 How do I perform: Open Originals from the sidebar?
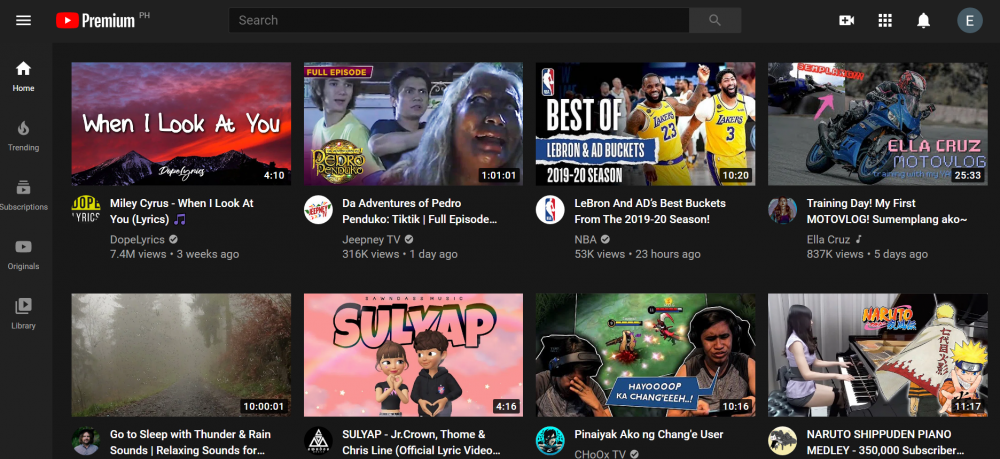pyautogui.click(x=24, y=254)
